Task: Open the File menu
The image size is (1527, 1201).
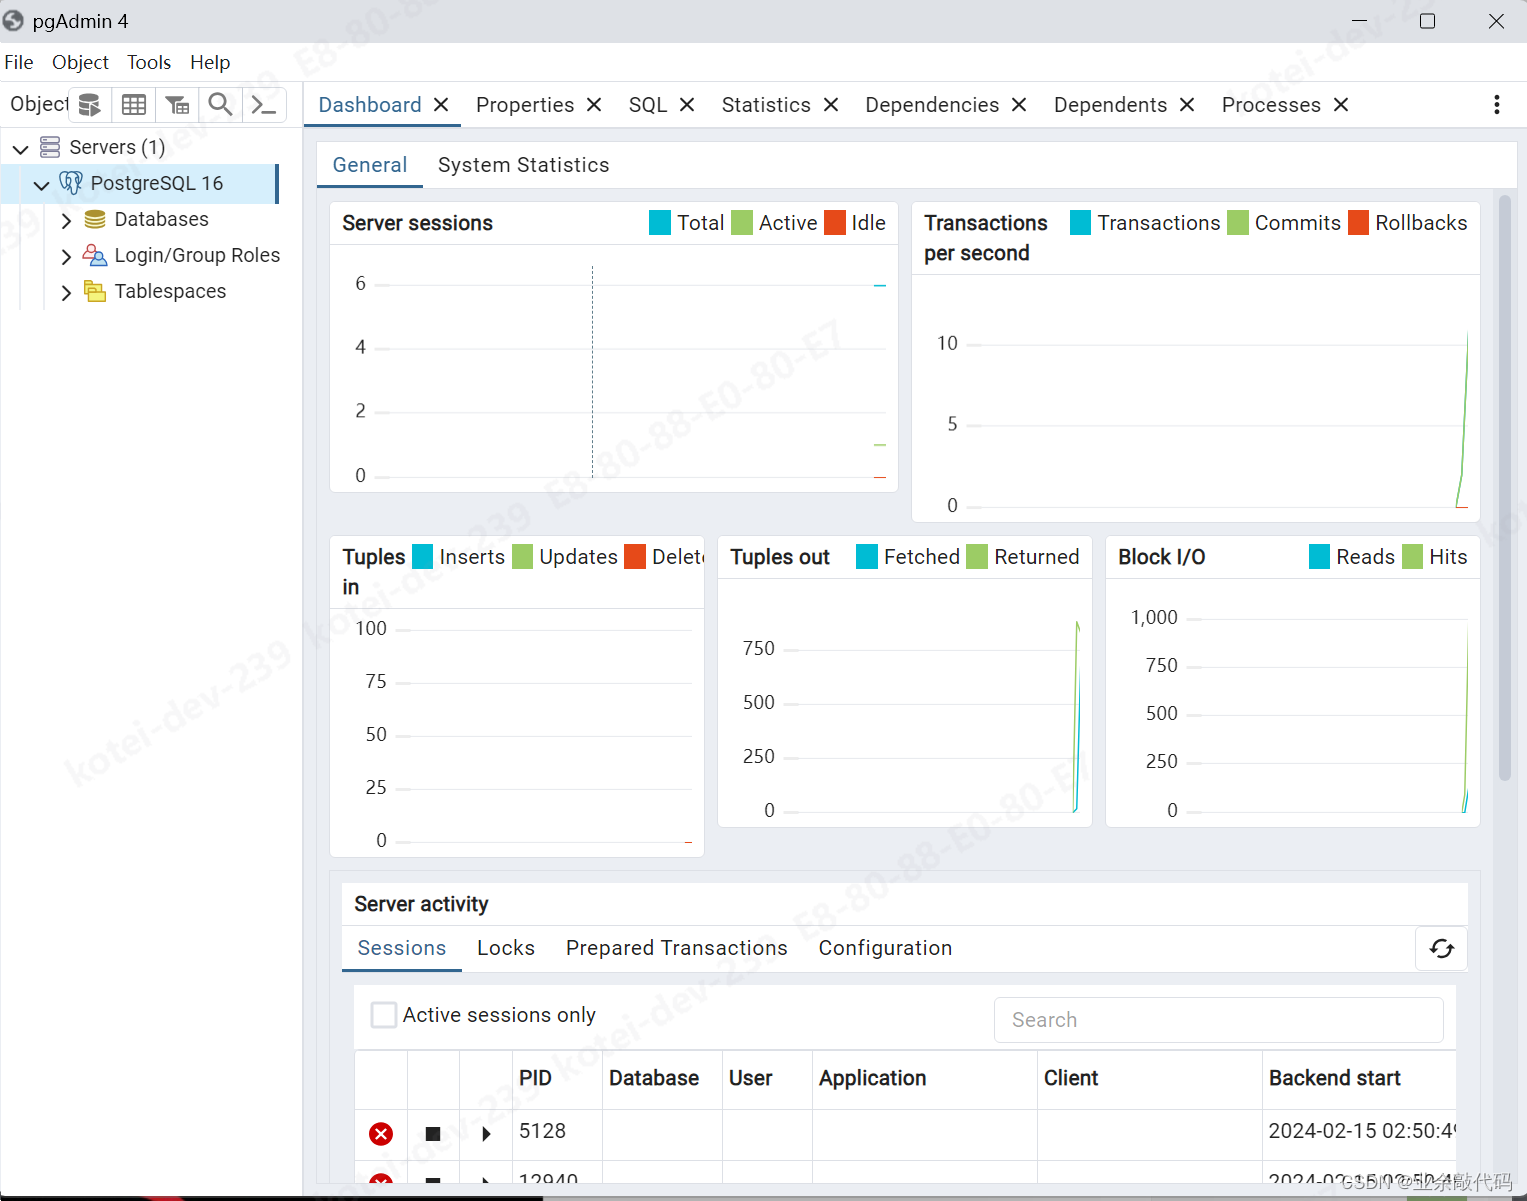Action: tap(19, 62)
